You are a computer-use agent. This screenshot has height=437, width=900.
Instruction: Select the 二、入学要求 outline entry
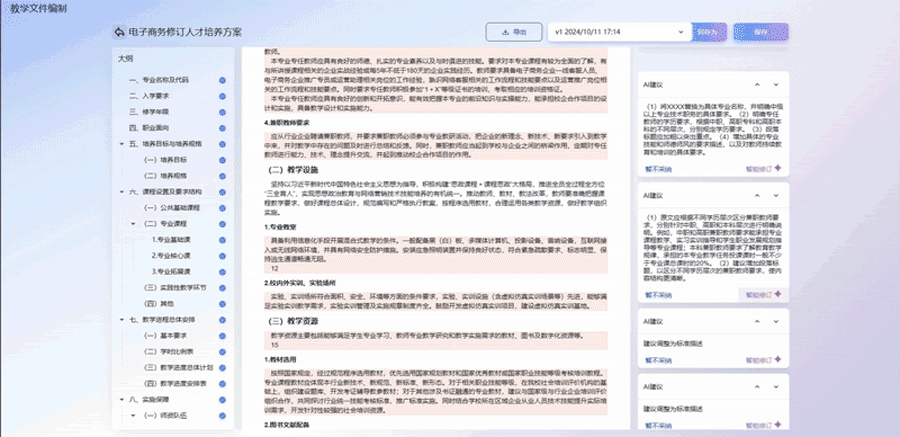click(149, 96)
